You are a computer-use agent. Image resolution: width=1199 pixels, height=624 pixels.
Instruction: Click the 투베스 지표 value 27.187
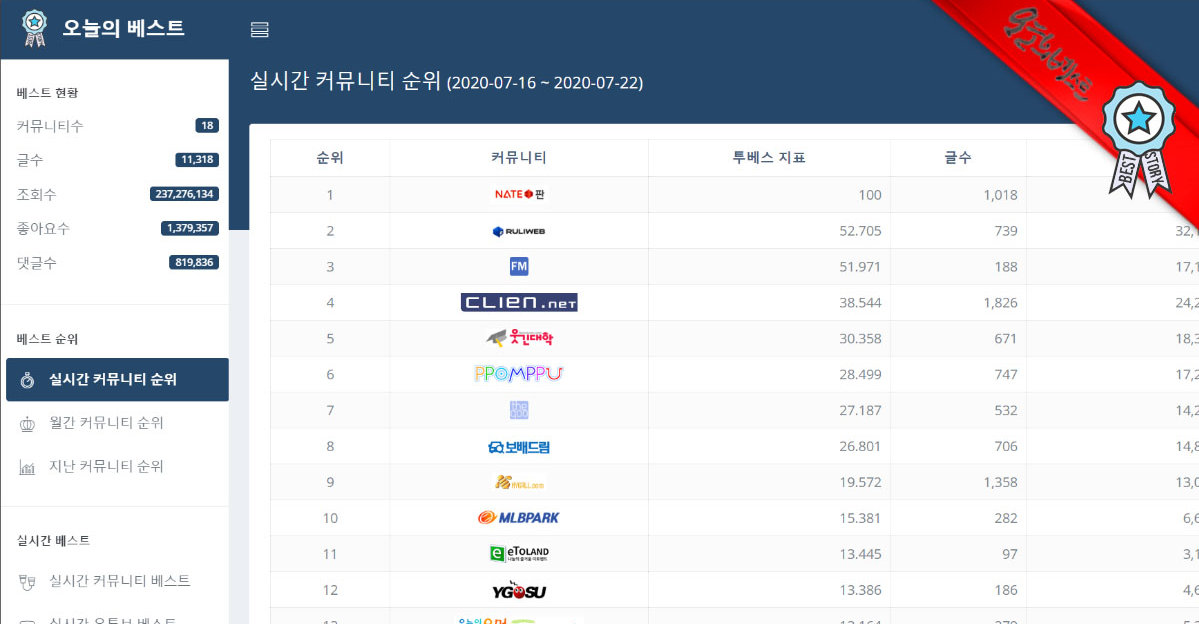tap(860, 411)
